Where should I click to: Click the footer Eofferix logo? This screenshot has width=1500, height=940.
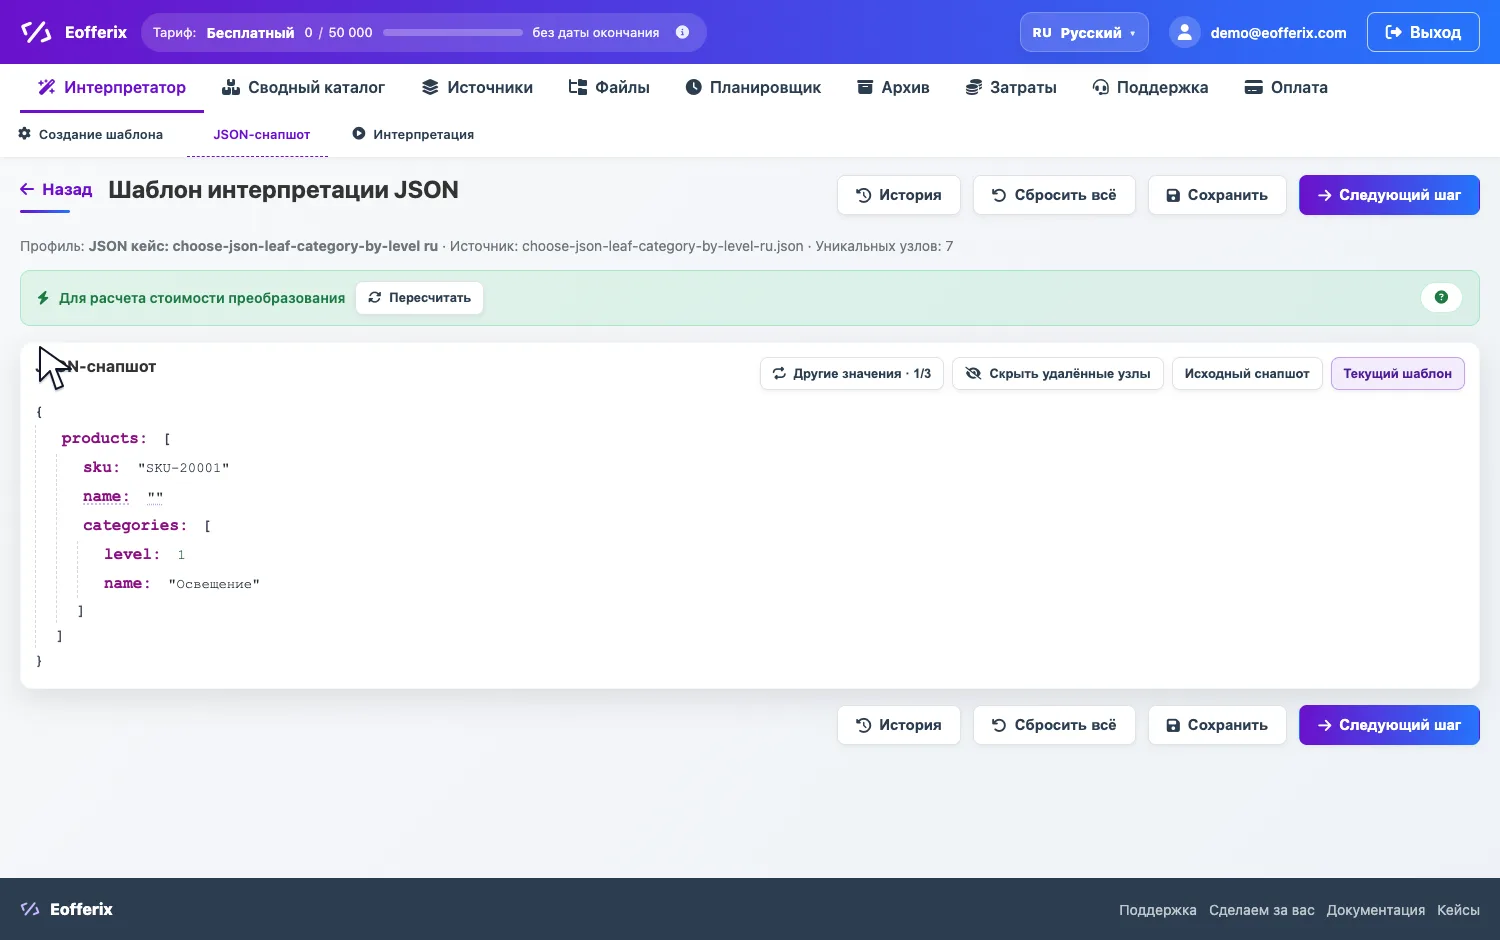[x=67, y=909]
